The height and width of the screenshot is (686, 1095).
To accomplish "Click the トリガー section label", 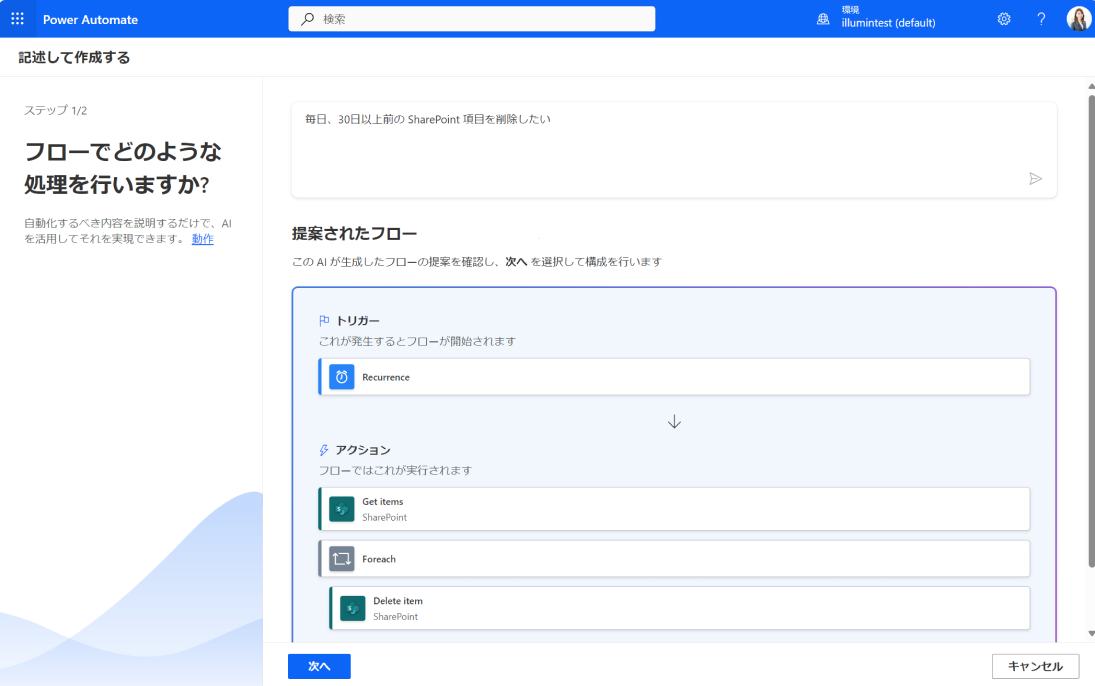I will point(358,321).
